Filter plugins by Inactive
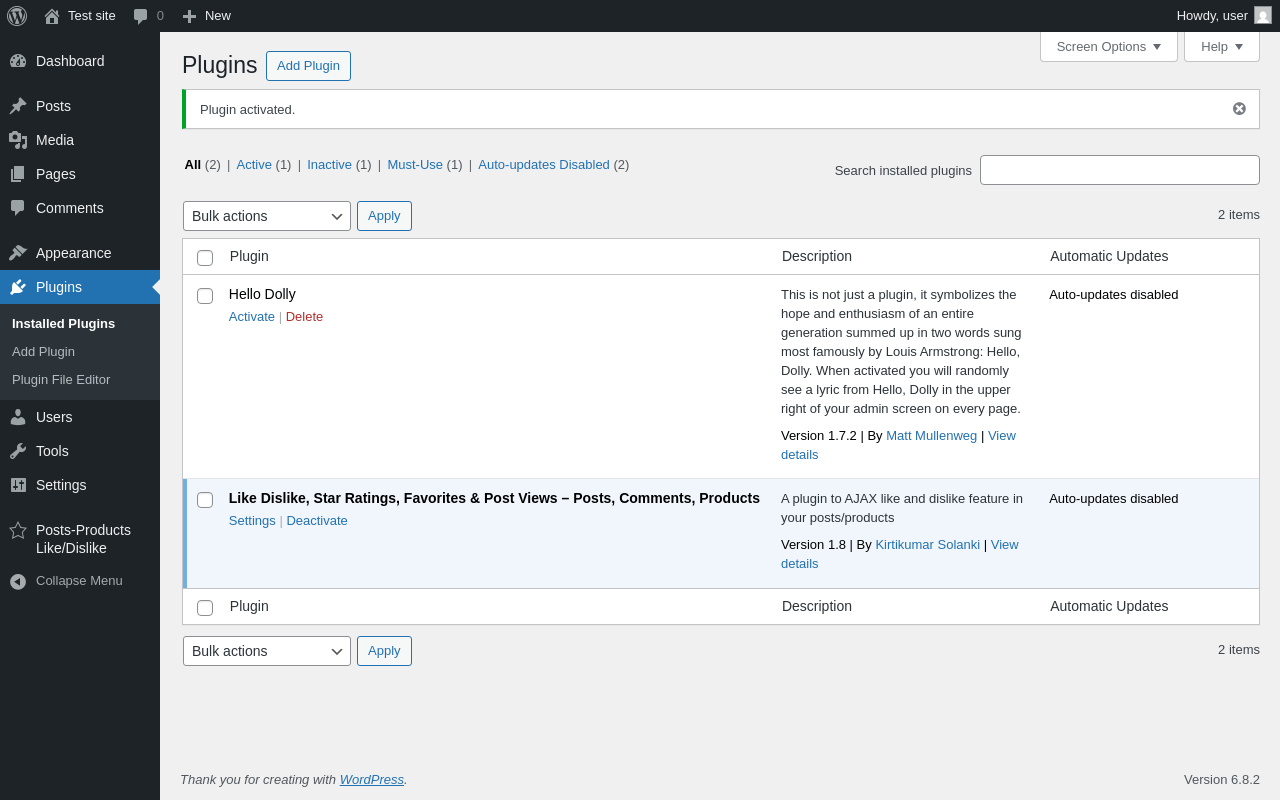The height and width of the screenshot is (800, 1280). [x=329, y=165]
